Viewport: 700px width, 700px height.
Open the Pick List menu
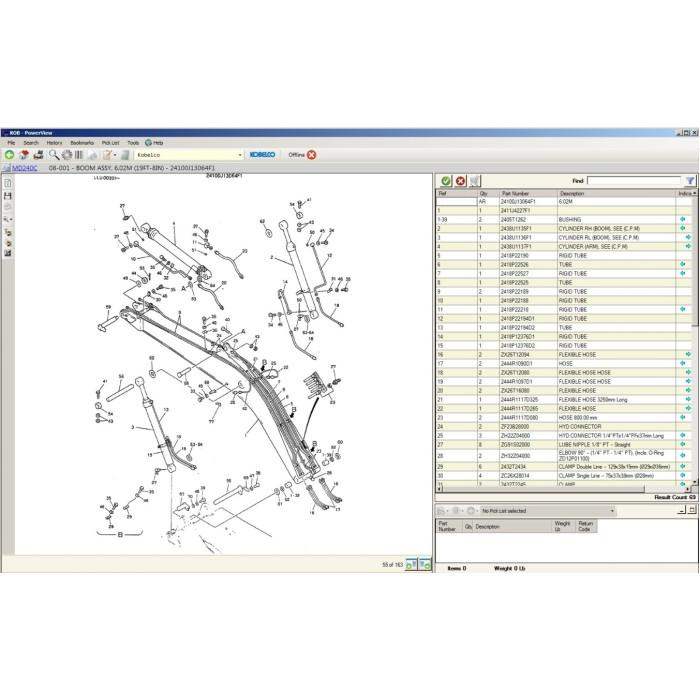tap(110, 143)
